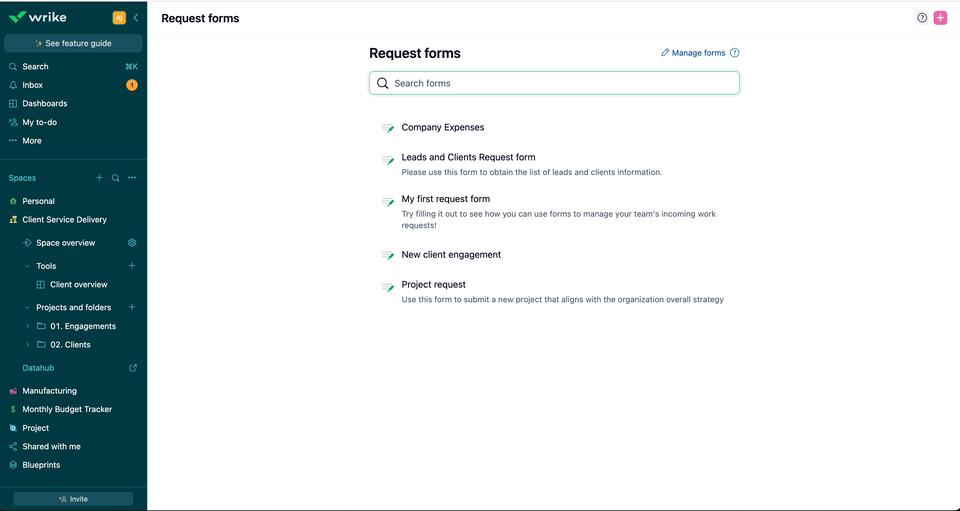
Task: Click the Manage forms link
Action: point(698,53)
